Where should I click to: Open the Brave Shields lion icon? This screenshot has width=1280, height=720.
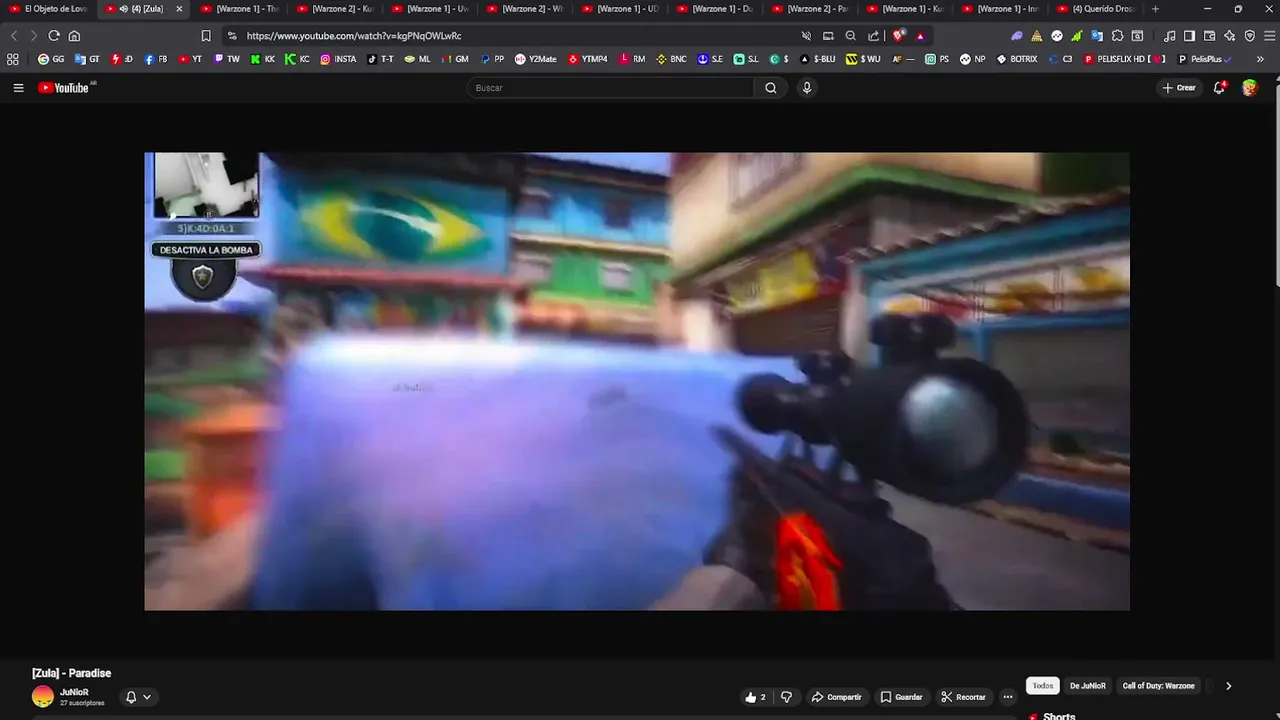(899, 35)
